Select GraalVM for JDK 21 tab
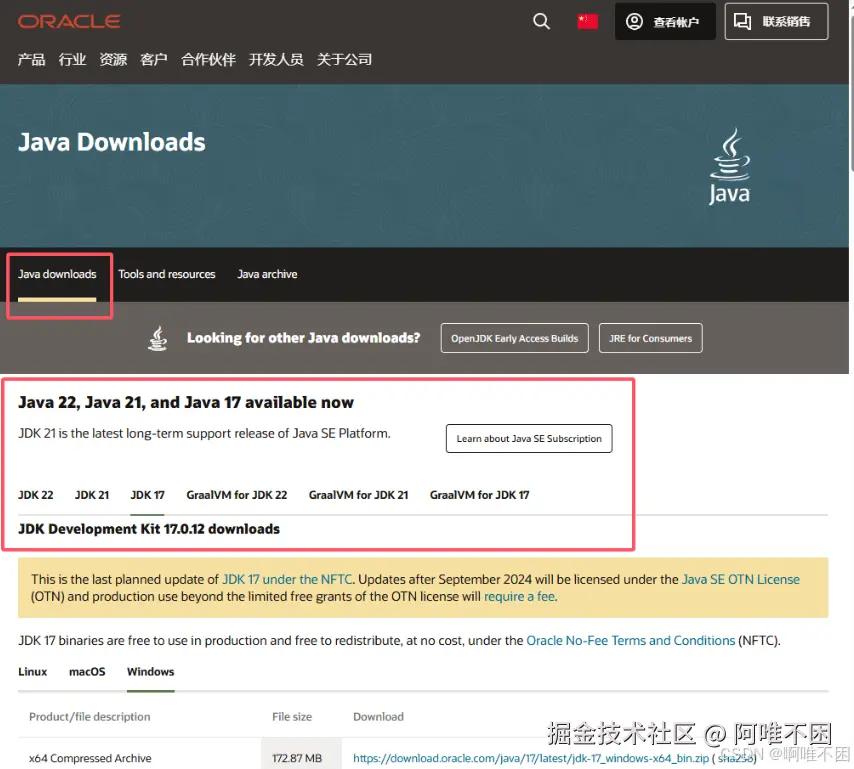Viewport: 854px width, 769px height. (x=358, y=495)
